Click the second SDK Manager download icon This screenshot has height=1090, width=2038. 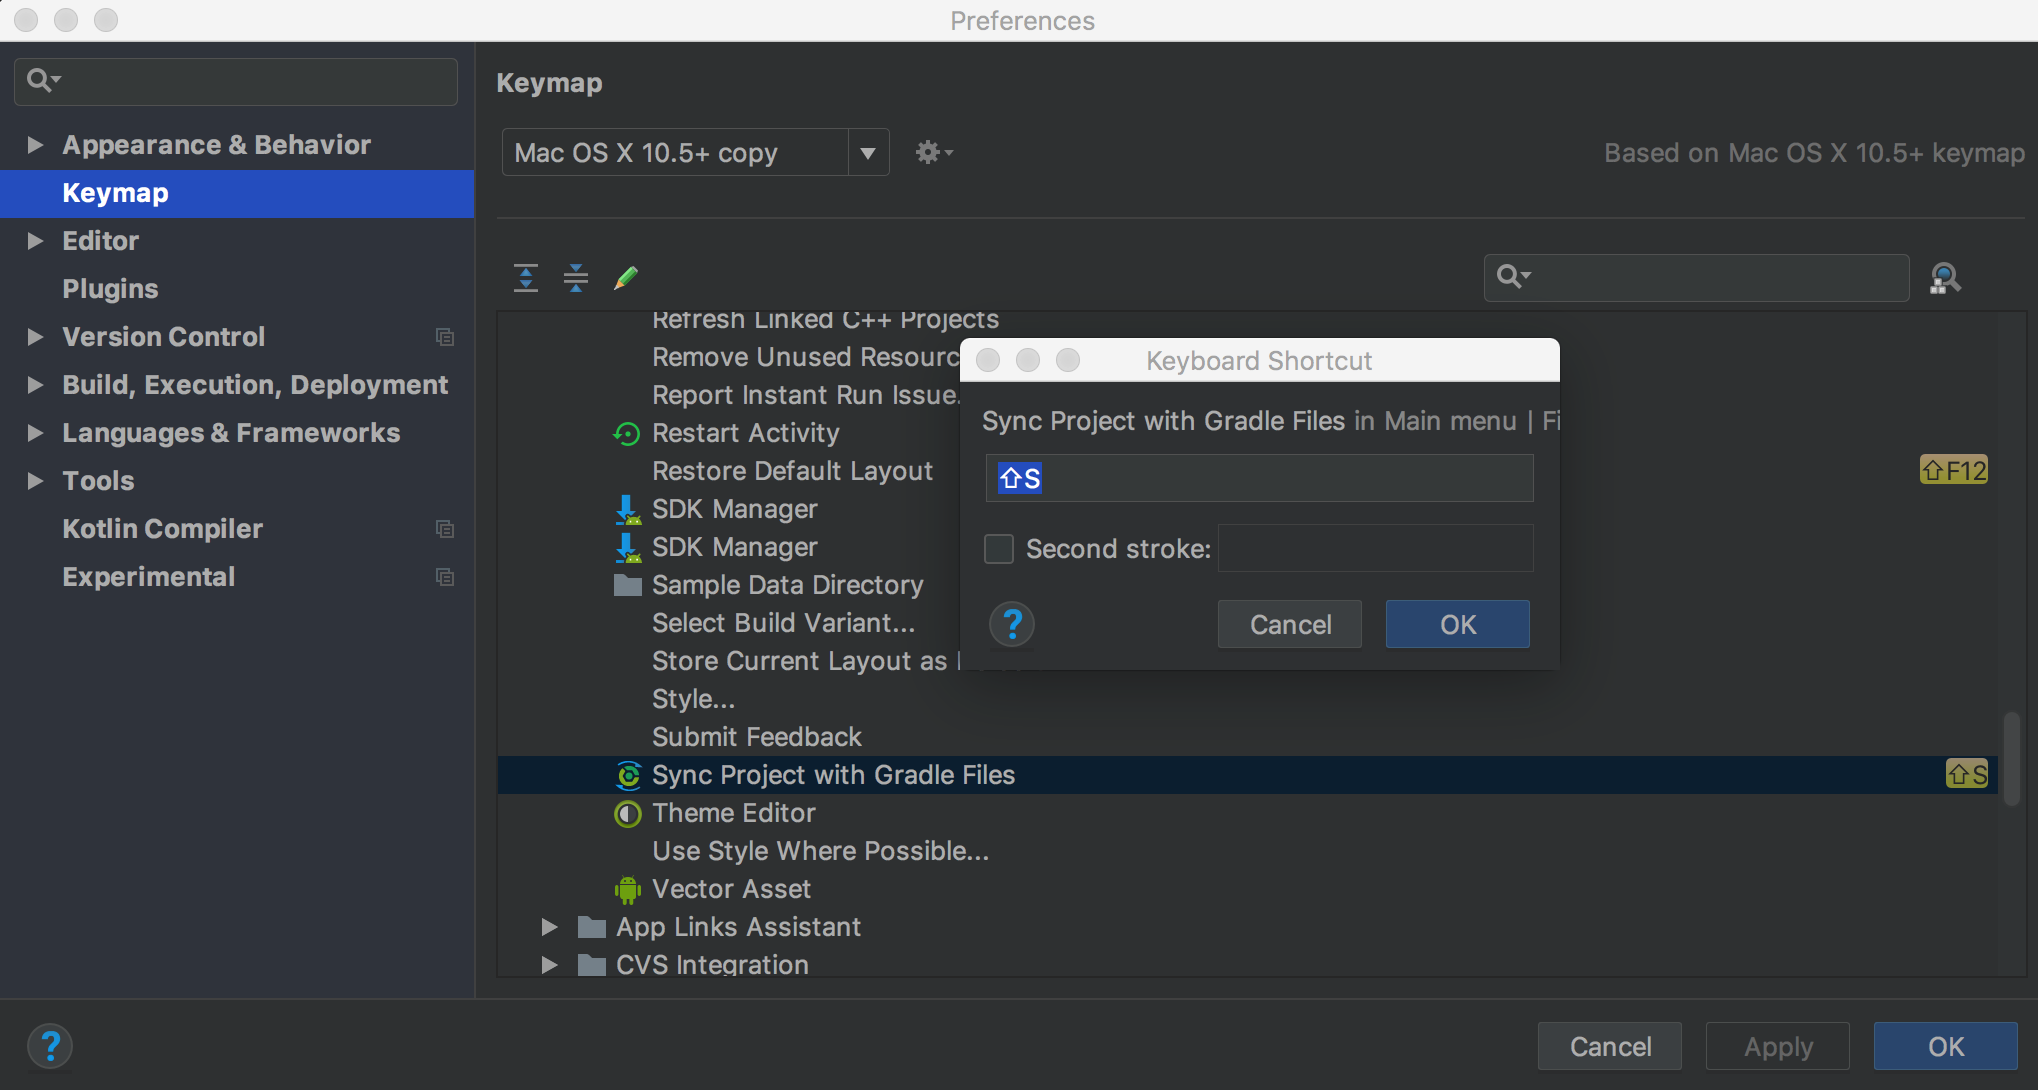click(x=627, y=548)
